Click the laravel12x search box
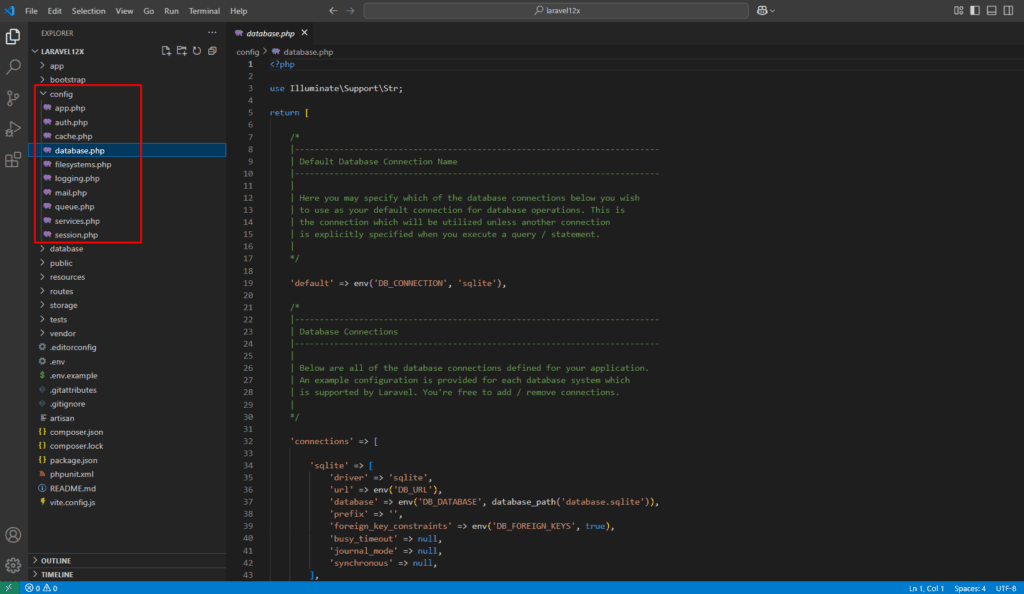This screenshot has width=1024, height=594. (555, 10)
